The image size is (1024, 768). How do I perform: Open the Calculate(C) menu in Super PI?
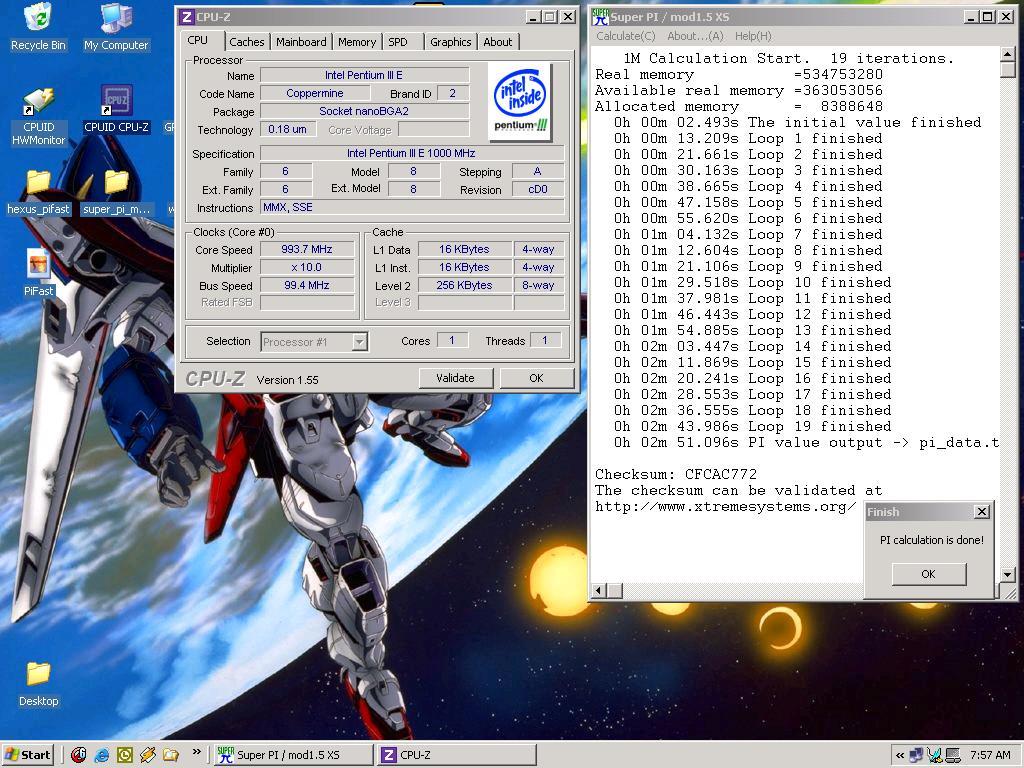tap(626, 36)
